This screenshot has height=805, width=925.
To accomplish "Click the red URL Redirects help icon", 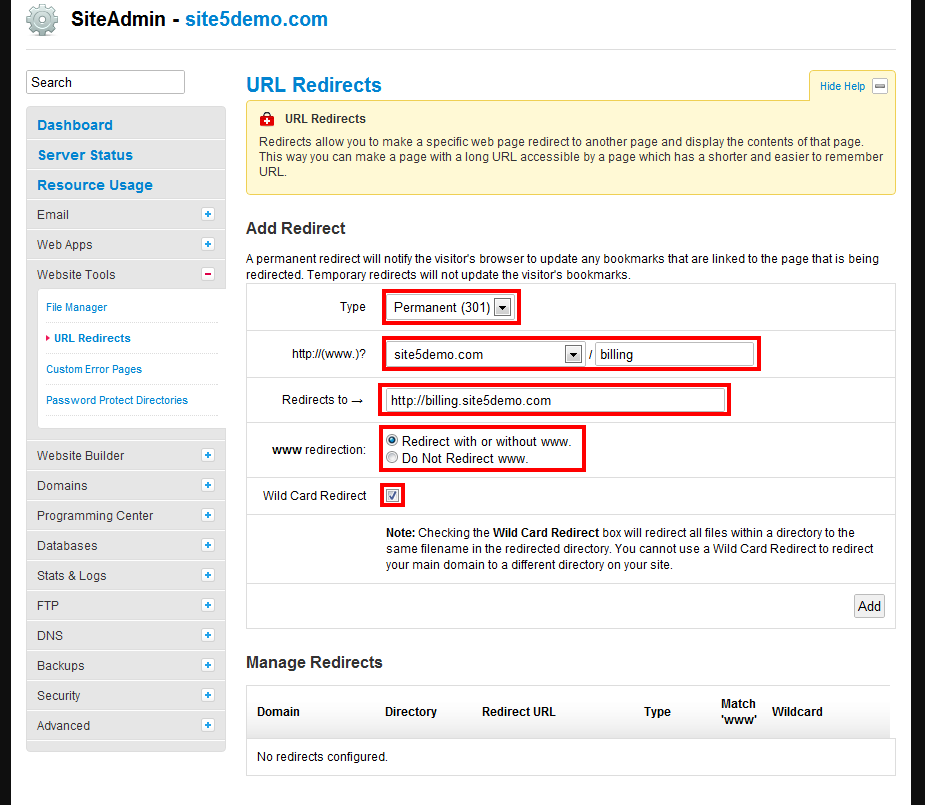I will pos(267,119).
